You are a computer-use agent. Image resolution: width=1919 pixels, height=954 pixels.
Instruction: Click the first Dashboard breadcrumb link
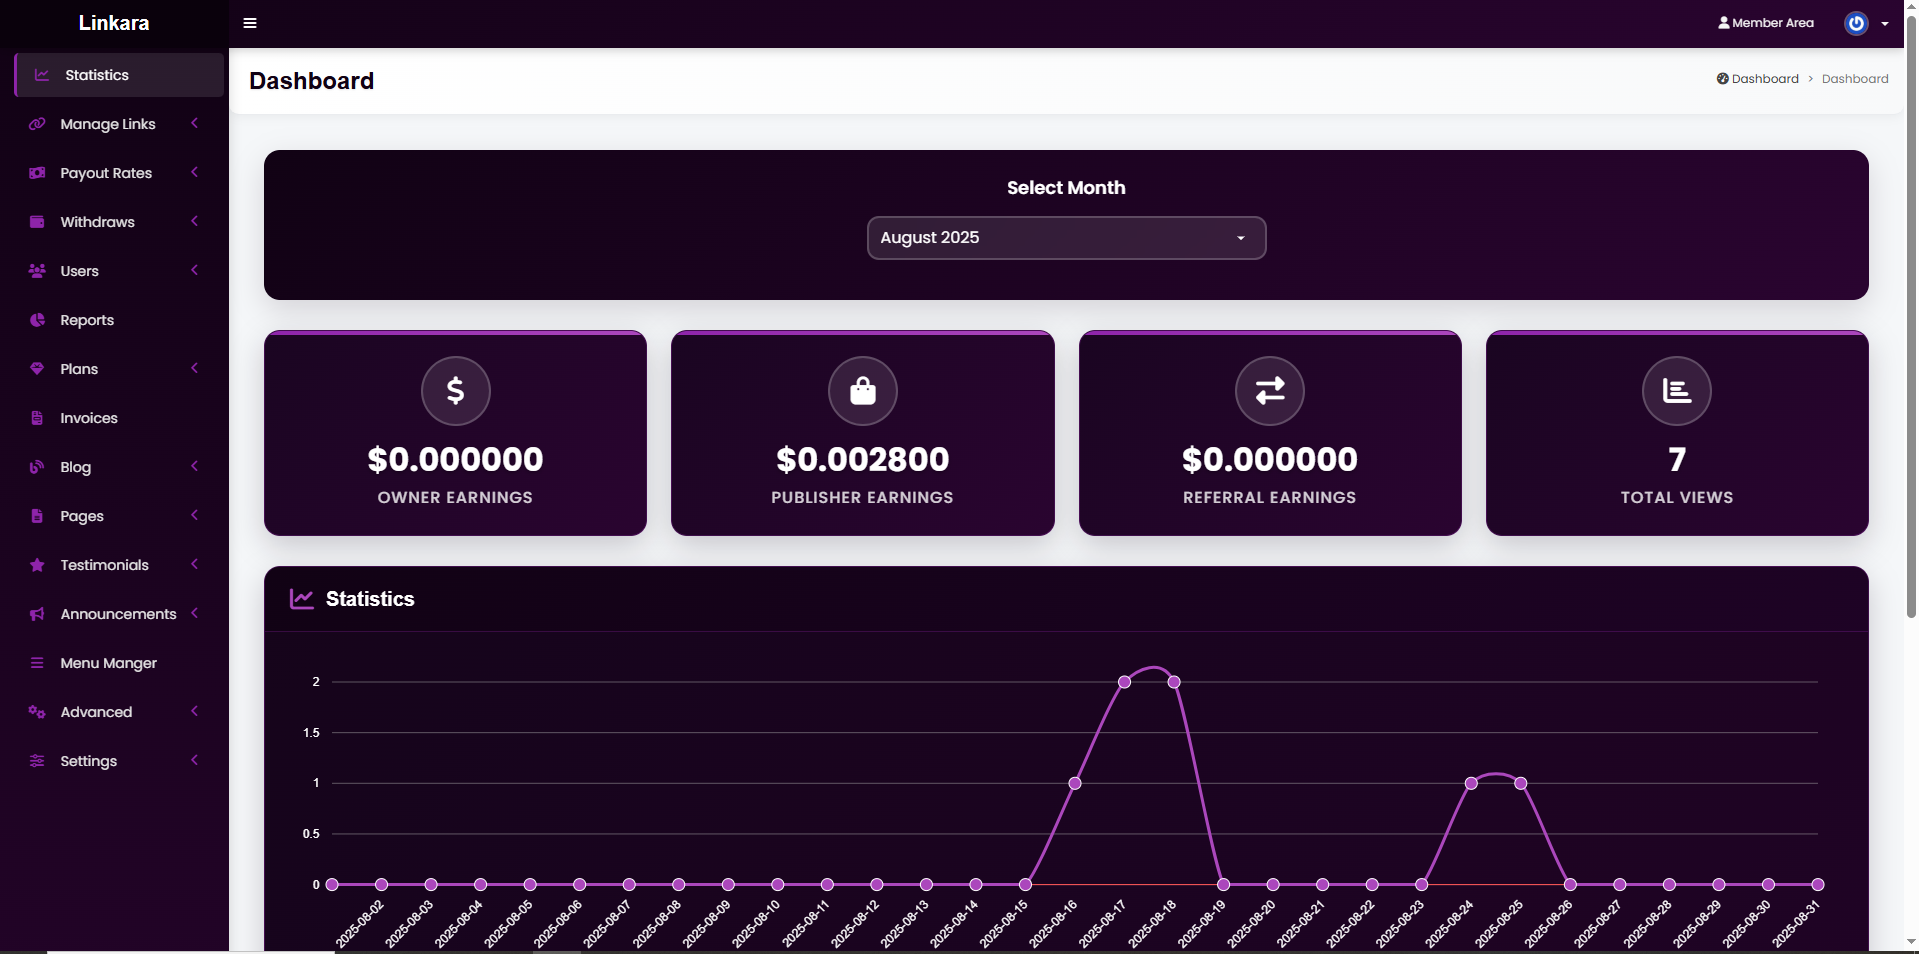[1758, 79]
